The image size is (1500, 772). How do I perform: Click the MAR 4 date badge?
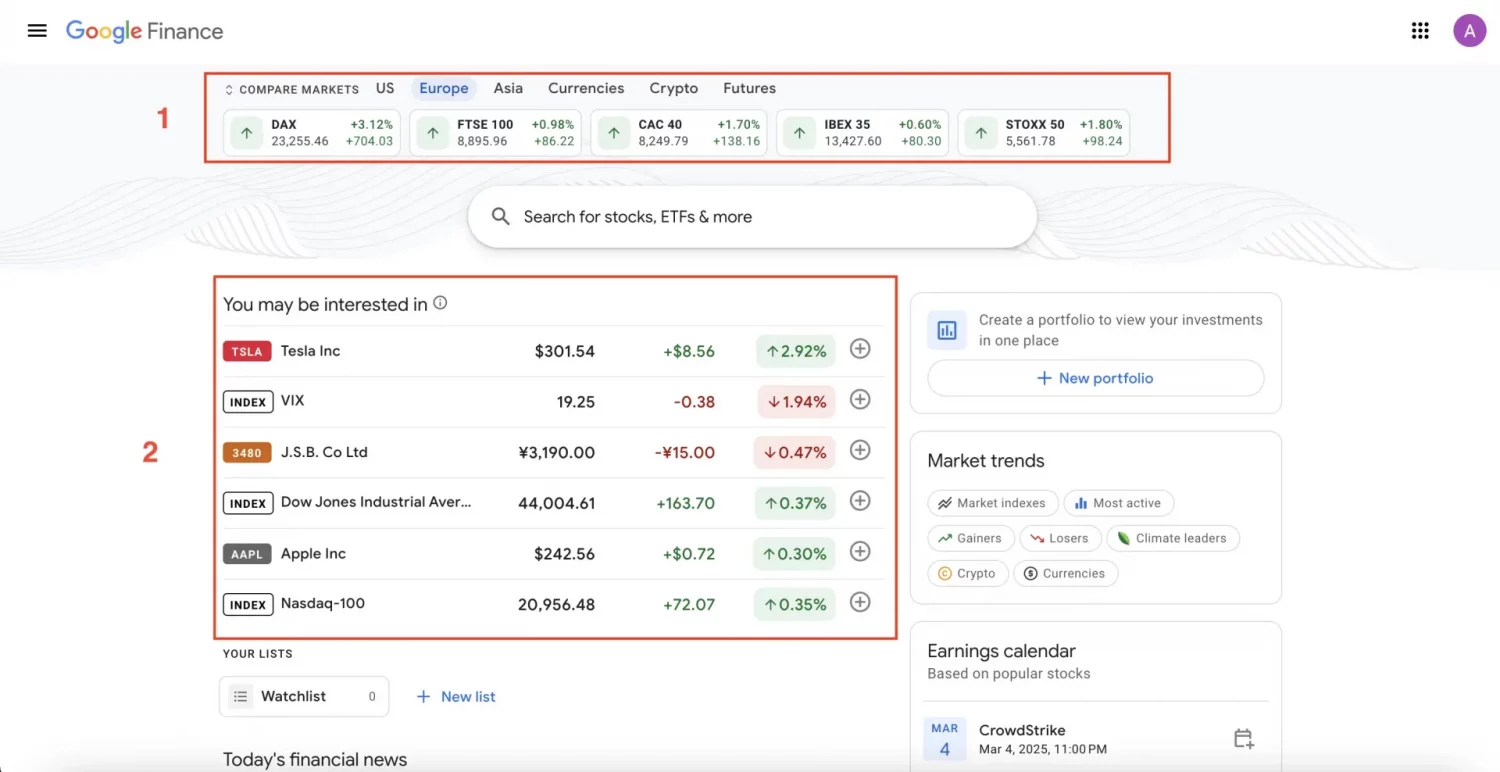tap(945, 739)
